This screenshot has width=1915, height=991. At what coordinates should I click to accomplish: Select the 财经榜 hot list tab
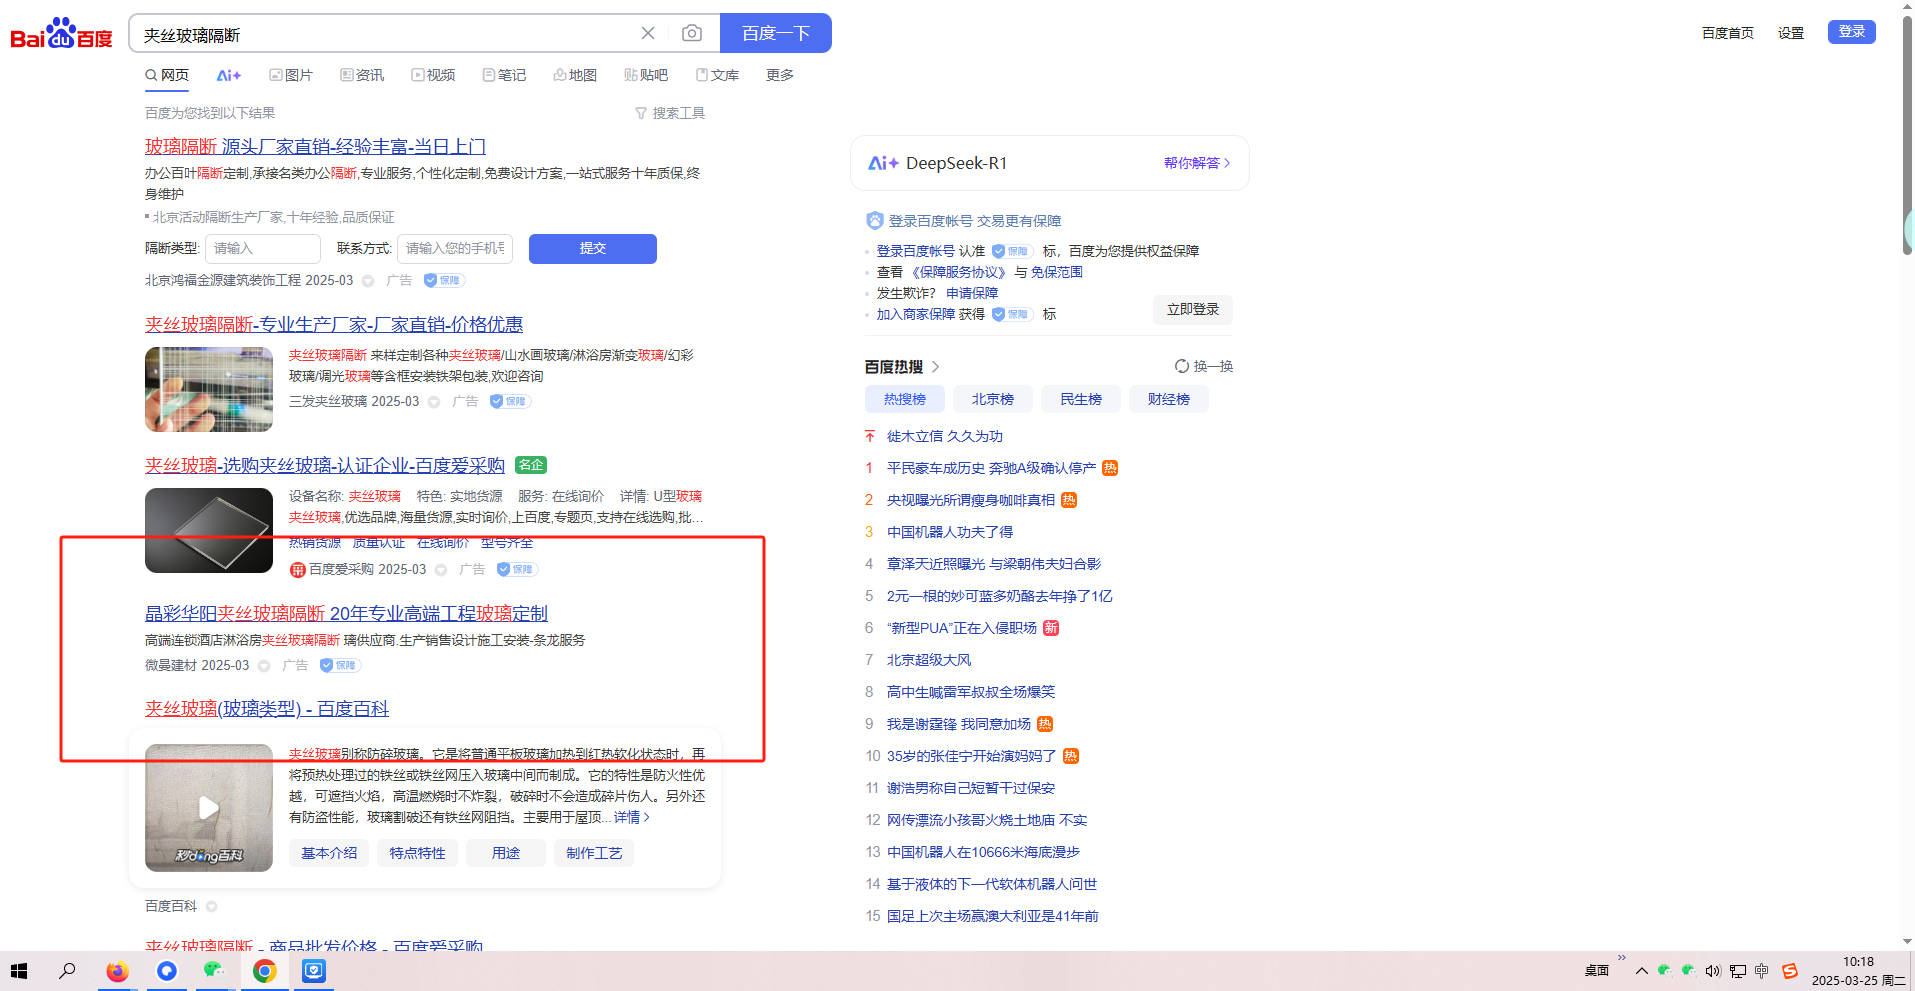[x=1168, y=399]
